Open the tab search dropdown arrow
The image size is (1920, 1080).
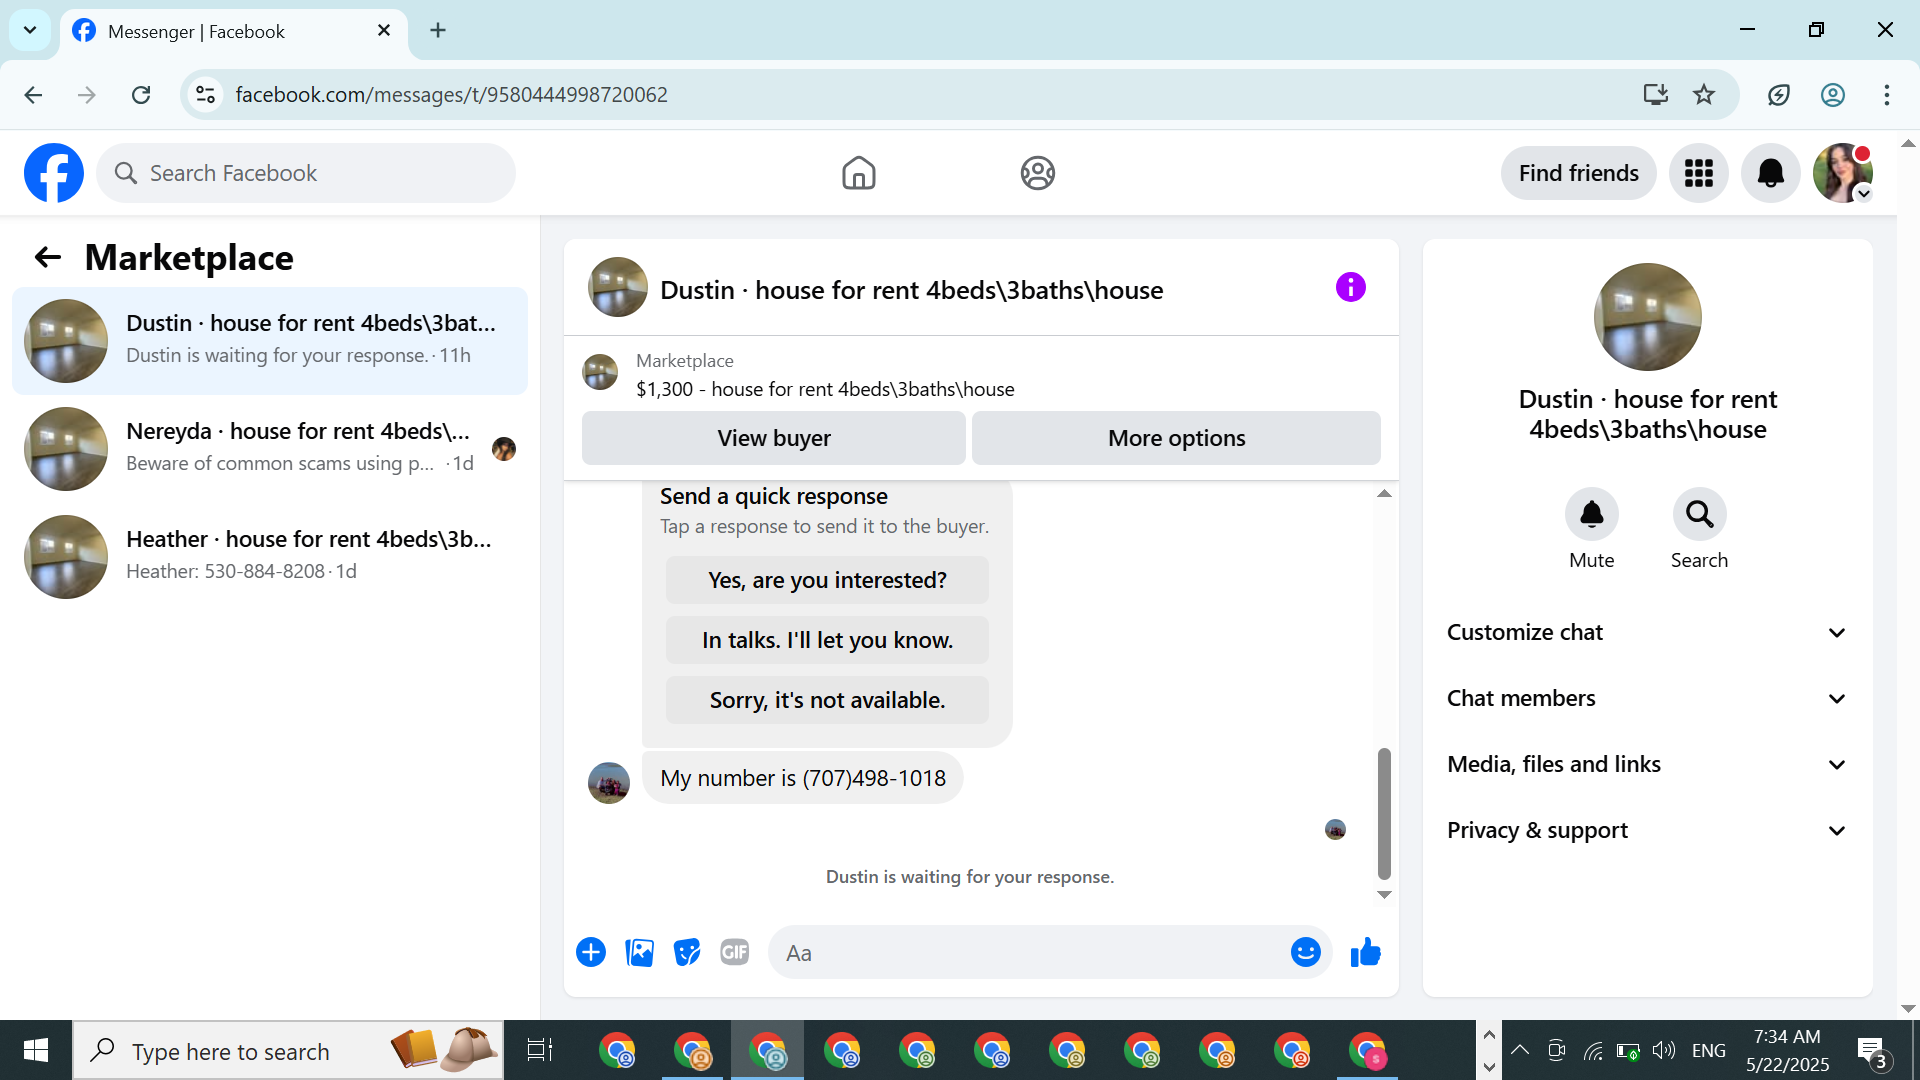(x=30, y=30)
